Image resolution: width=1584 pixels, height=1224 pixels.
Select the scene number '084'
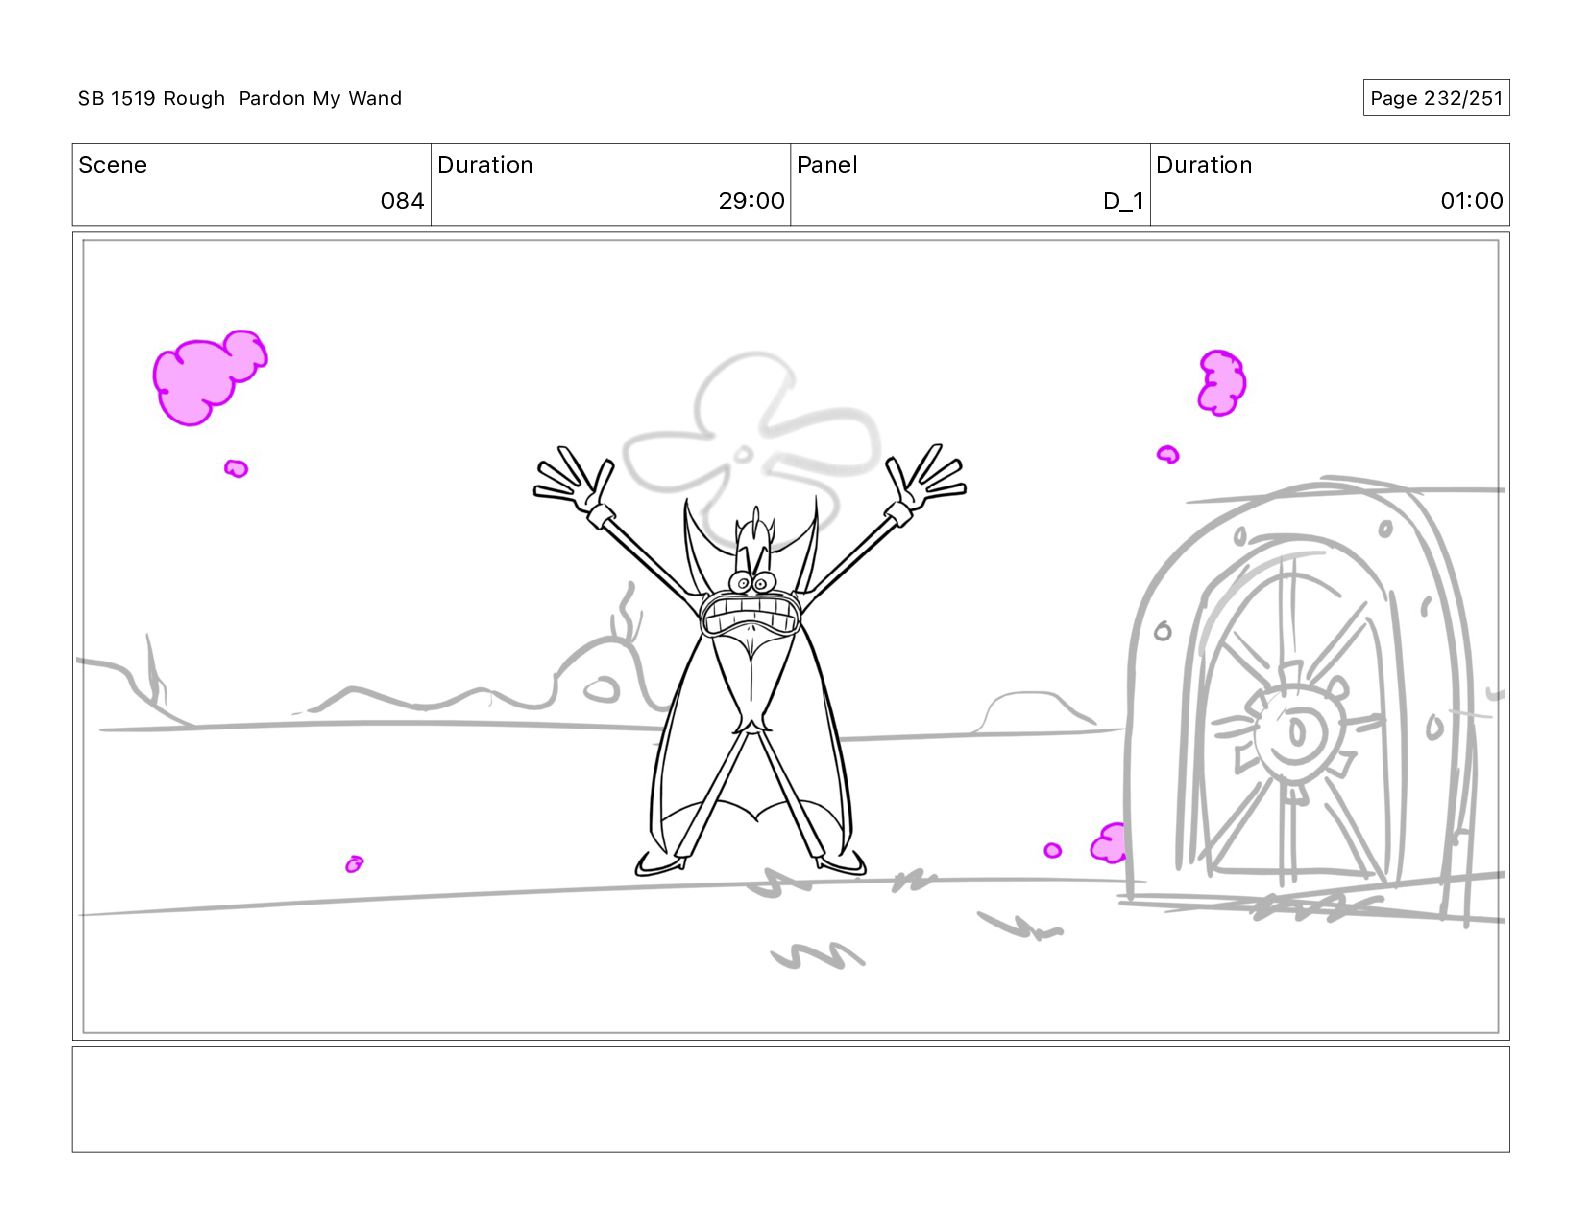point(402,201)
